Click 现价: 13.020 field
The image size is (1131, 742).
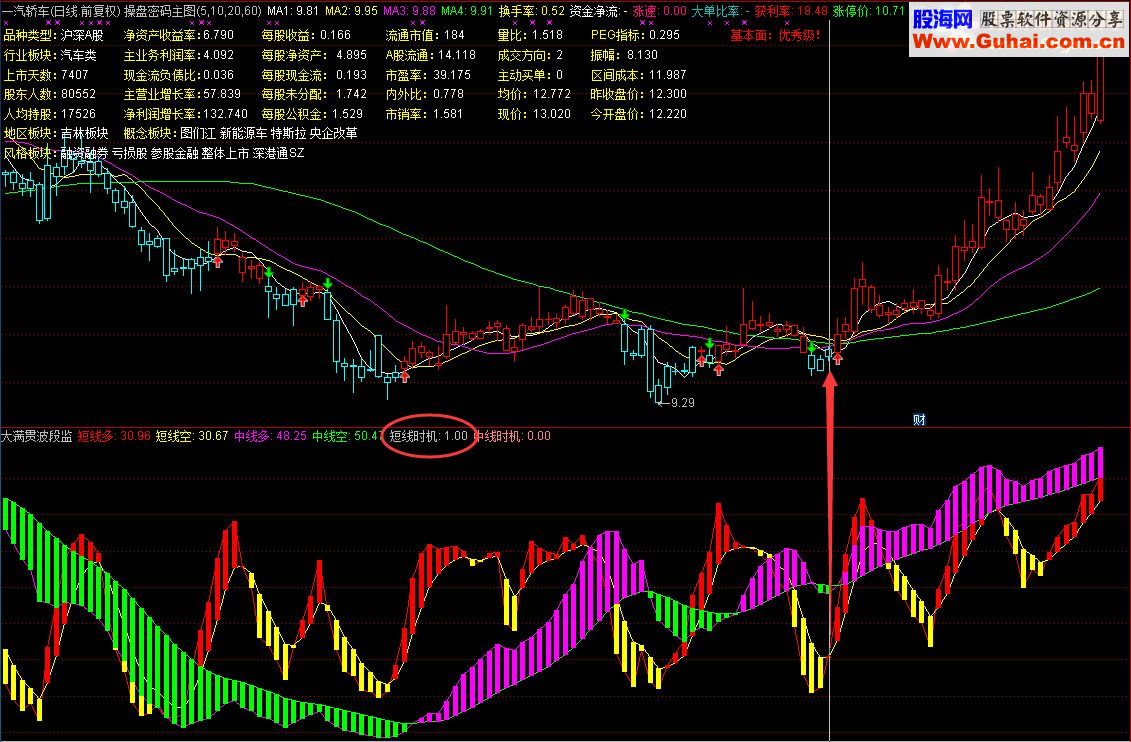[534, 114]
